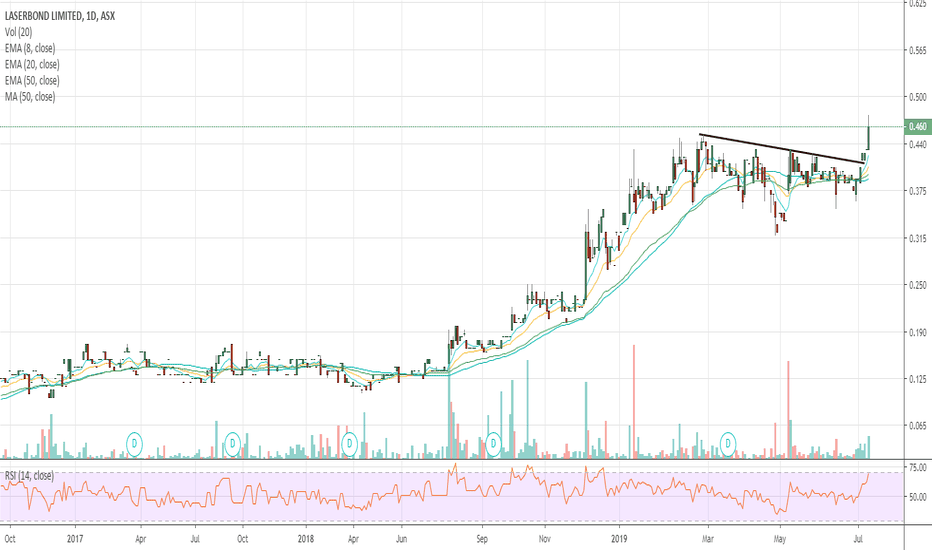Screen dimensions: 932x550
Task: Click the 0.565 price axis label
Action: pyautogui.click(x=918, y=51)
